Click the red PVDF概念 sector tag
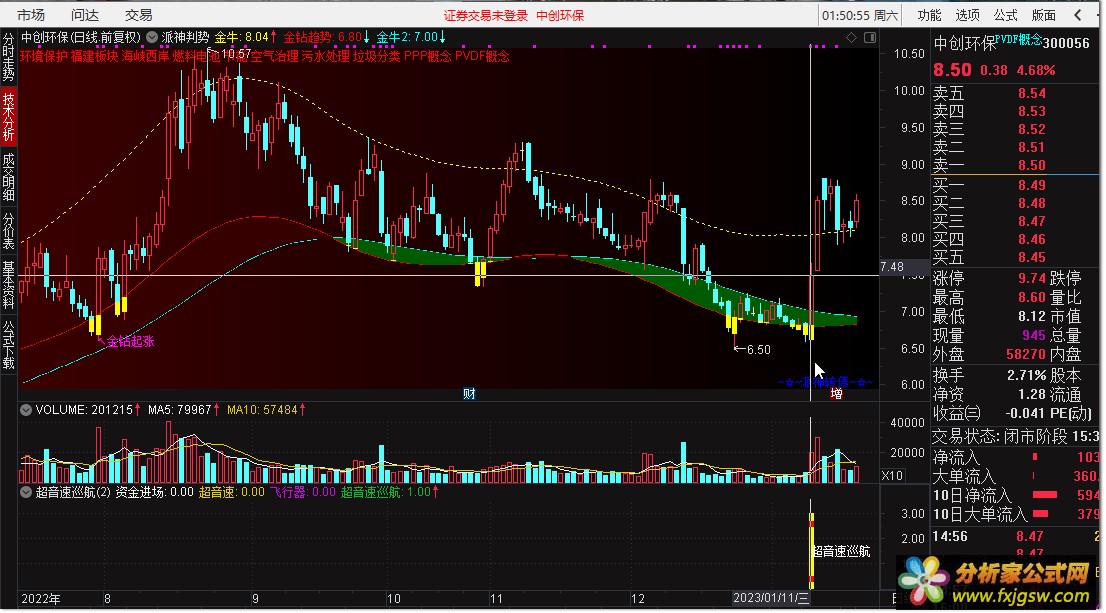The image size is (1106, 613). (x=482, y=56)
